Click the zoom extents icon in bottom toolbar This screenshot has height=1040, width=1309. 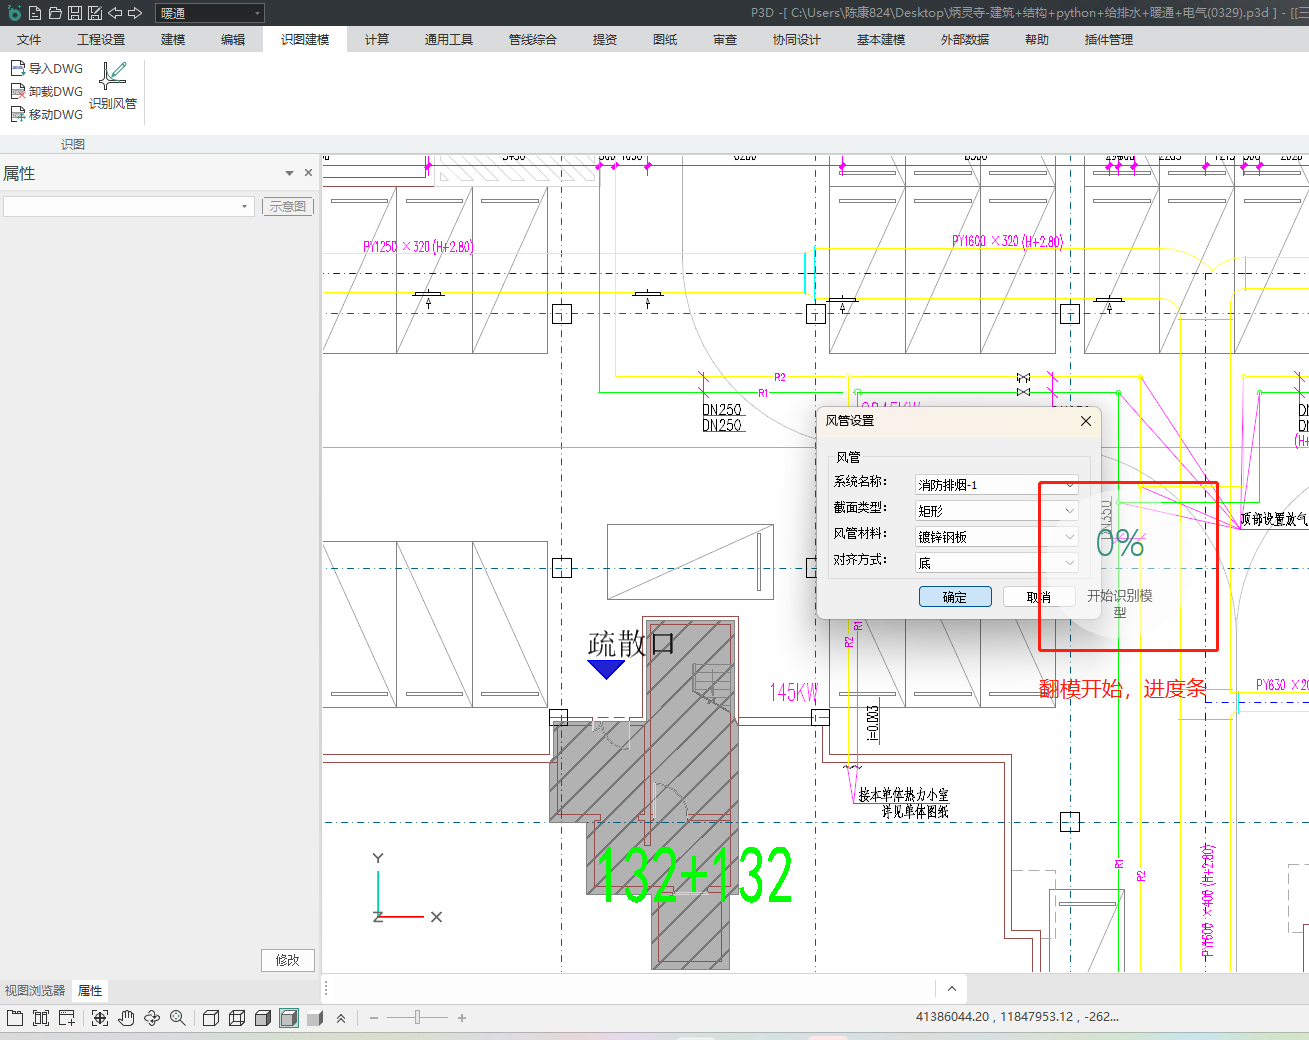point(100,1018)
